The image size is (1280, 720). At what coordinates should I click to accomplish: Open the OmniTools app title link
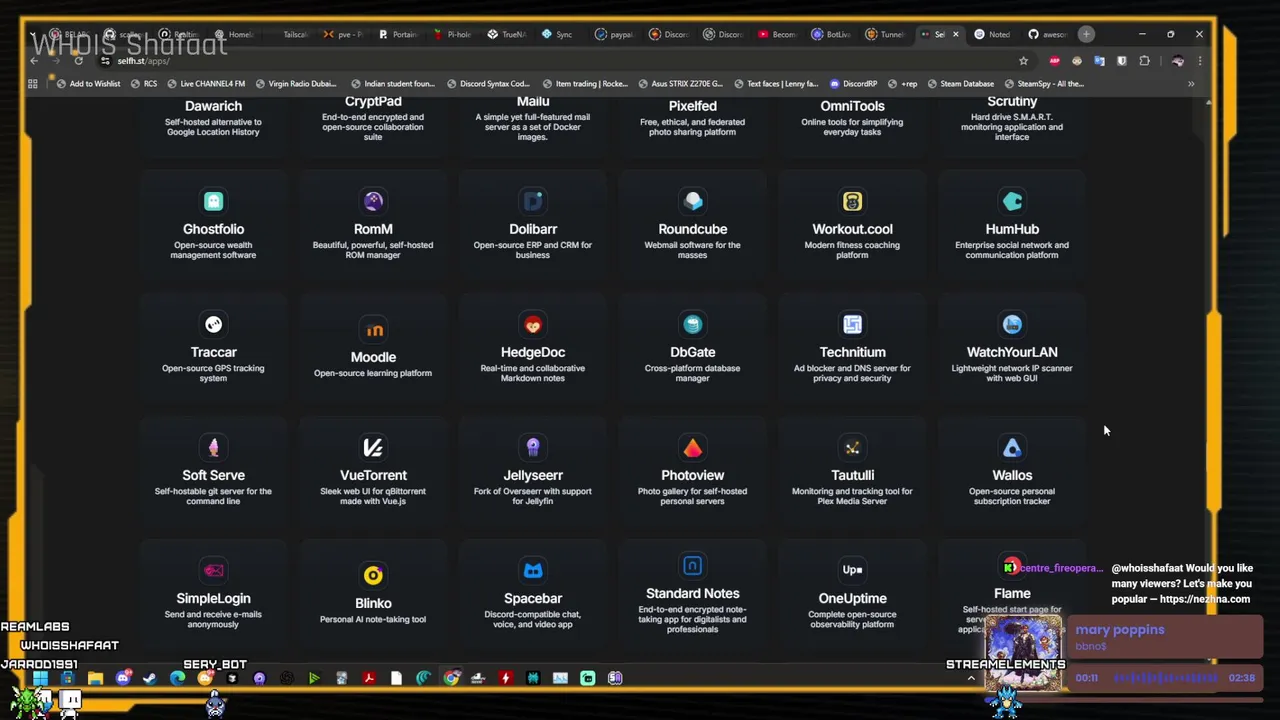coord(852,106)
